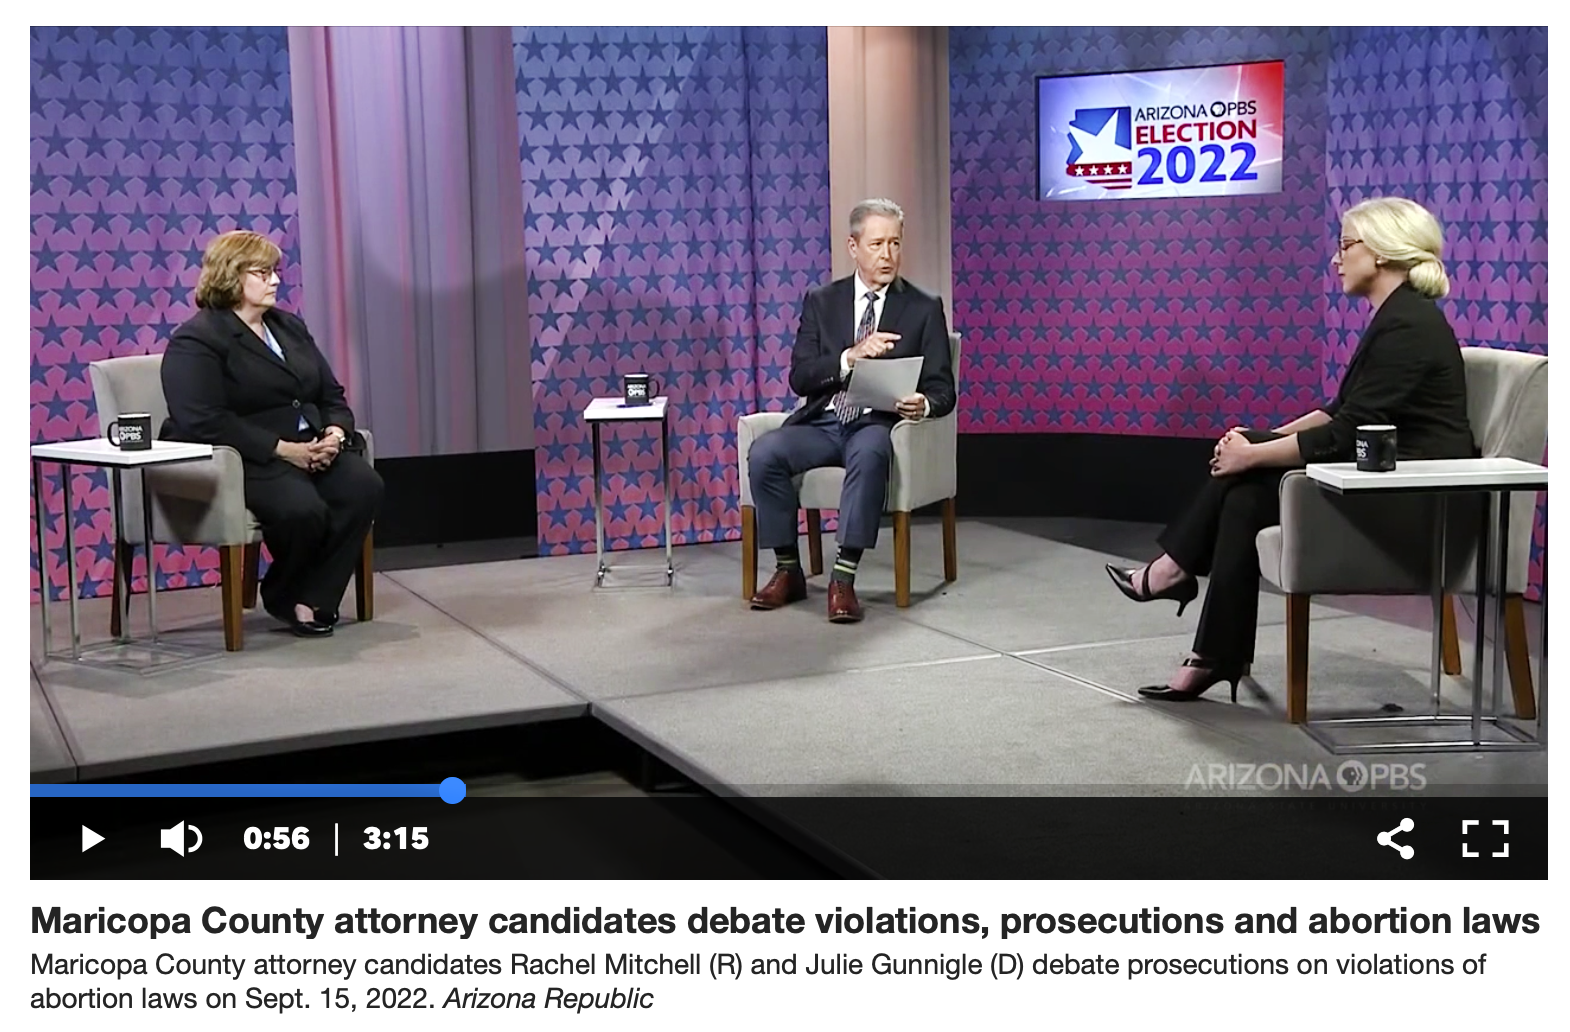
Task: Click the black mug on the center side table
Action: pyautogui.click(x=636, y=388)
